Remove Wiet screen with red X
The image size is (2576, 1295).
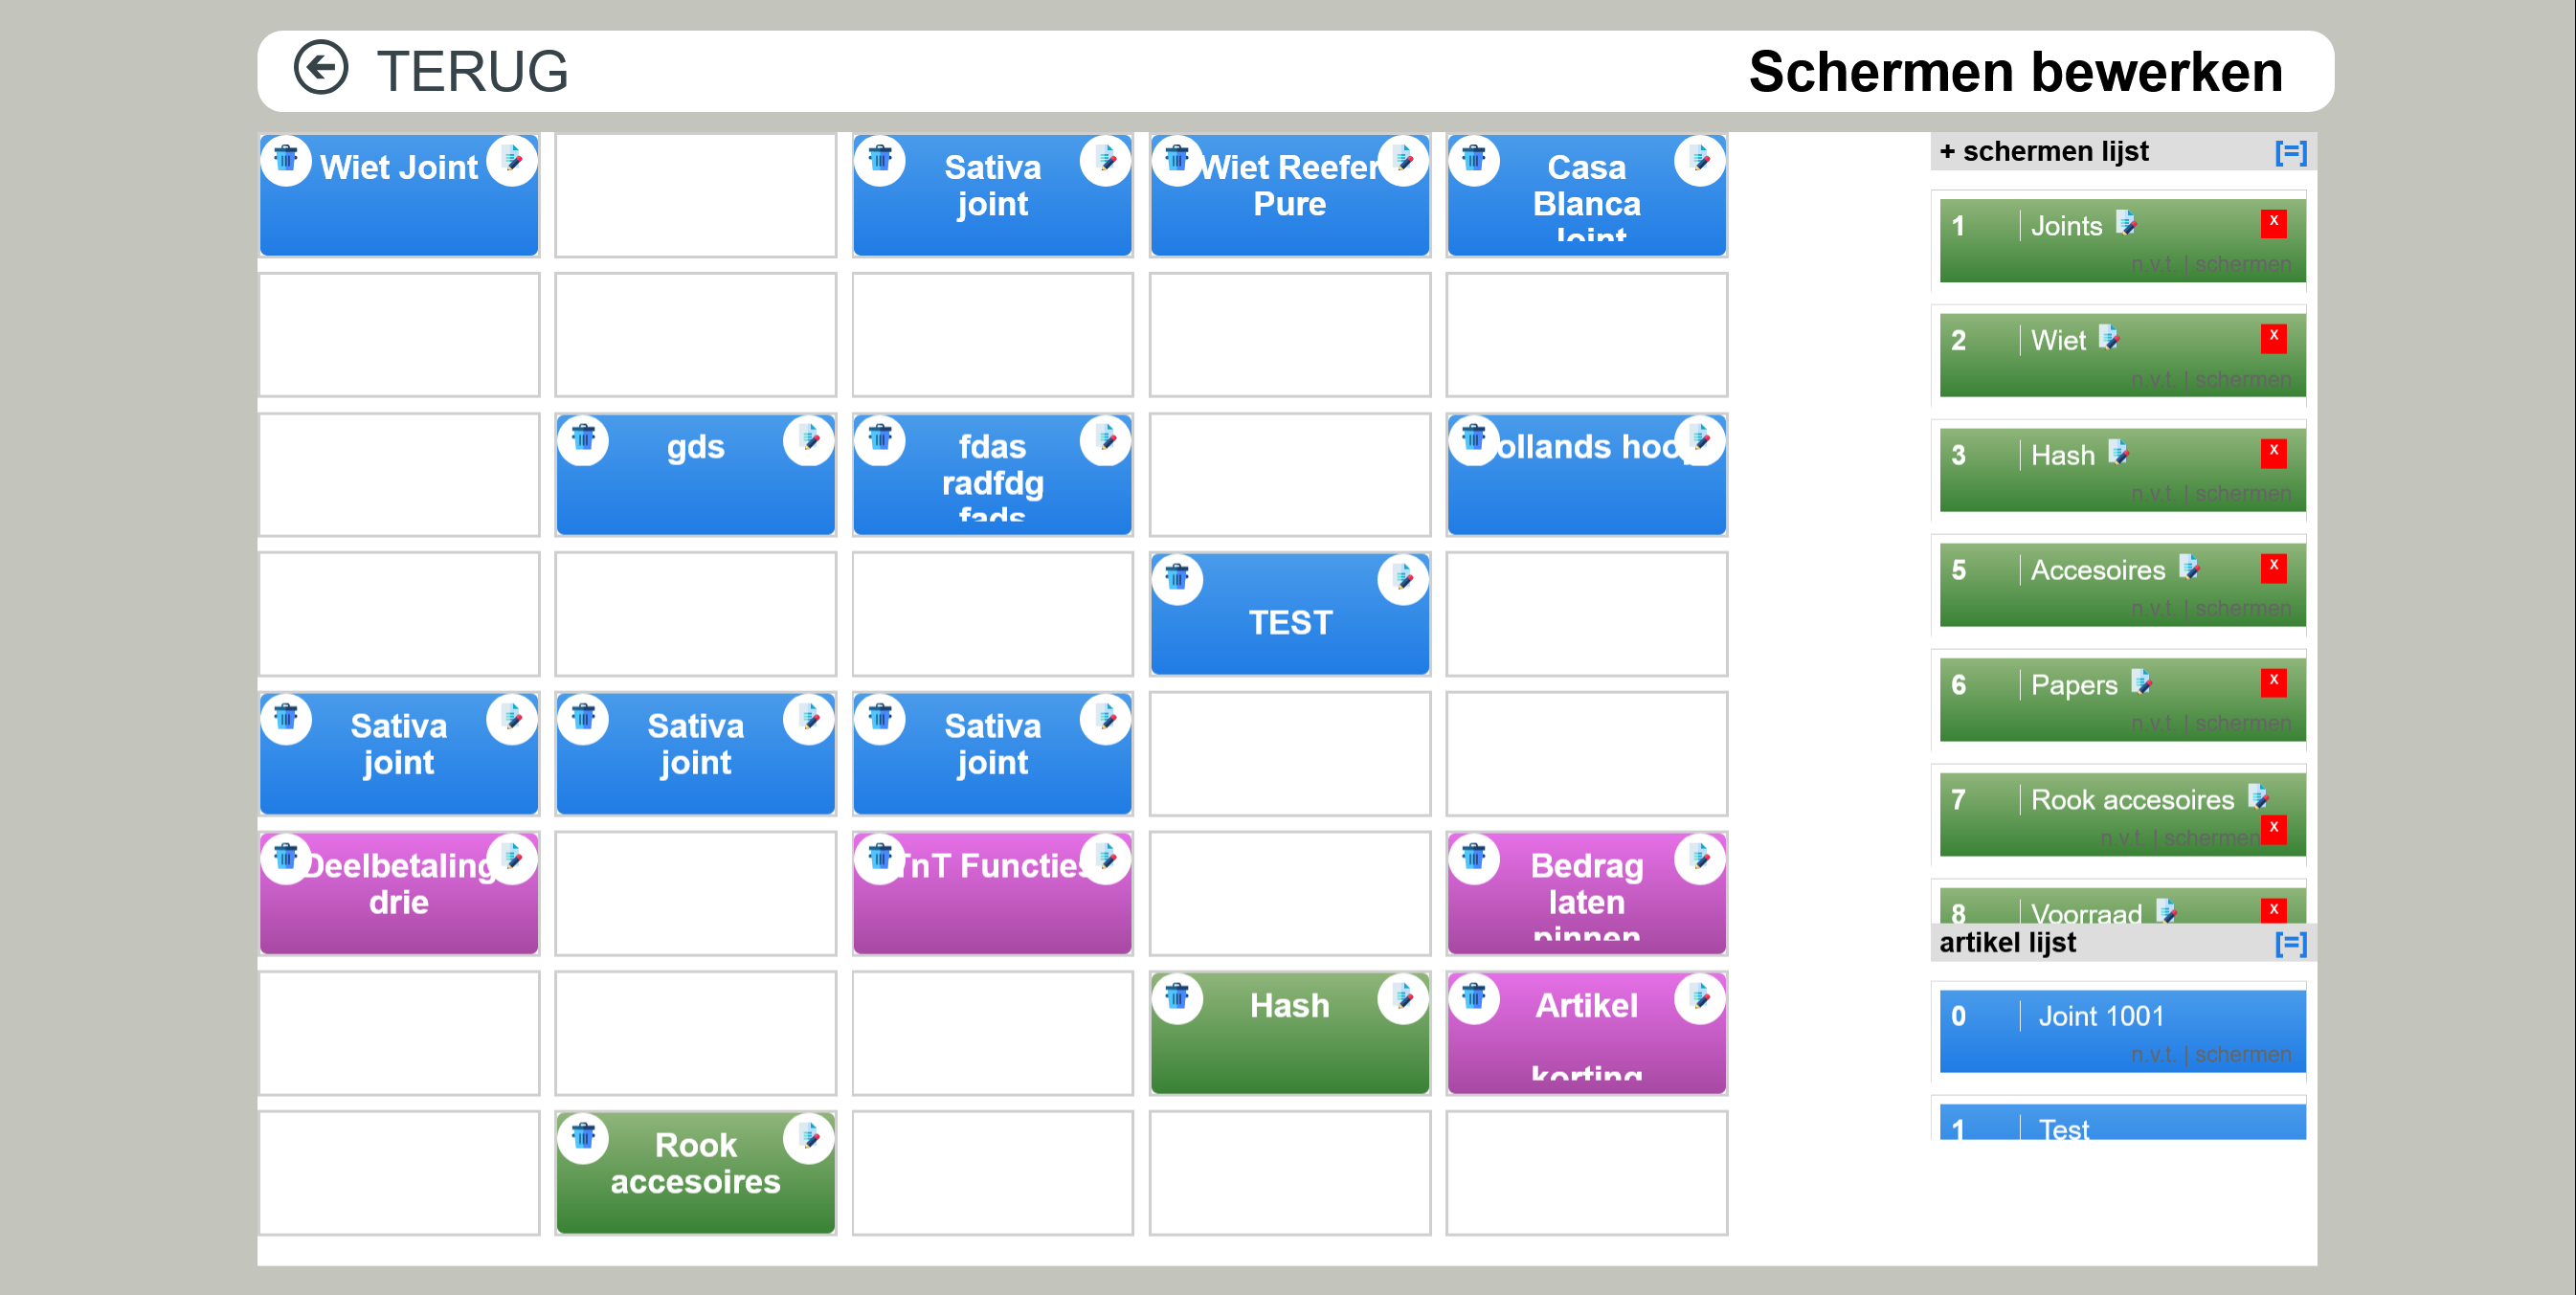coord(2273,338)
